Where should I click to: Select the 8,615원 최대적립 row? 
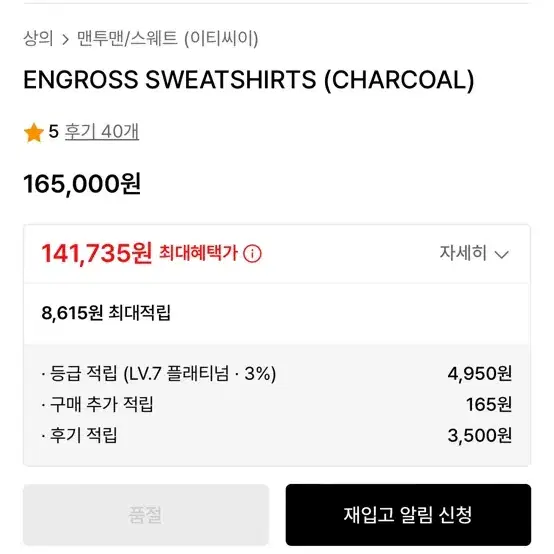click(277, 313)
